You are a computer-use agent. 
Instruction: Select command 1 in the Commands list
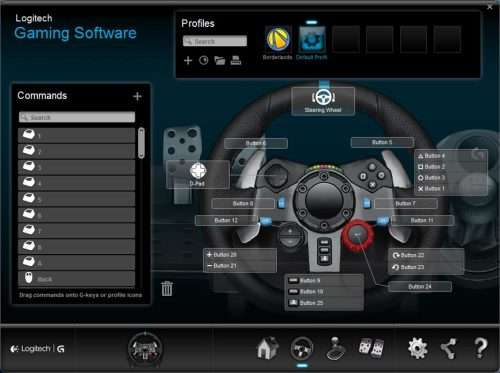coord(77,135)
